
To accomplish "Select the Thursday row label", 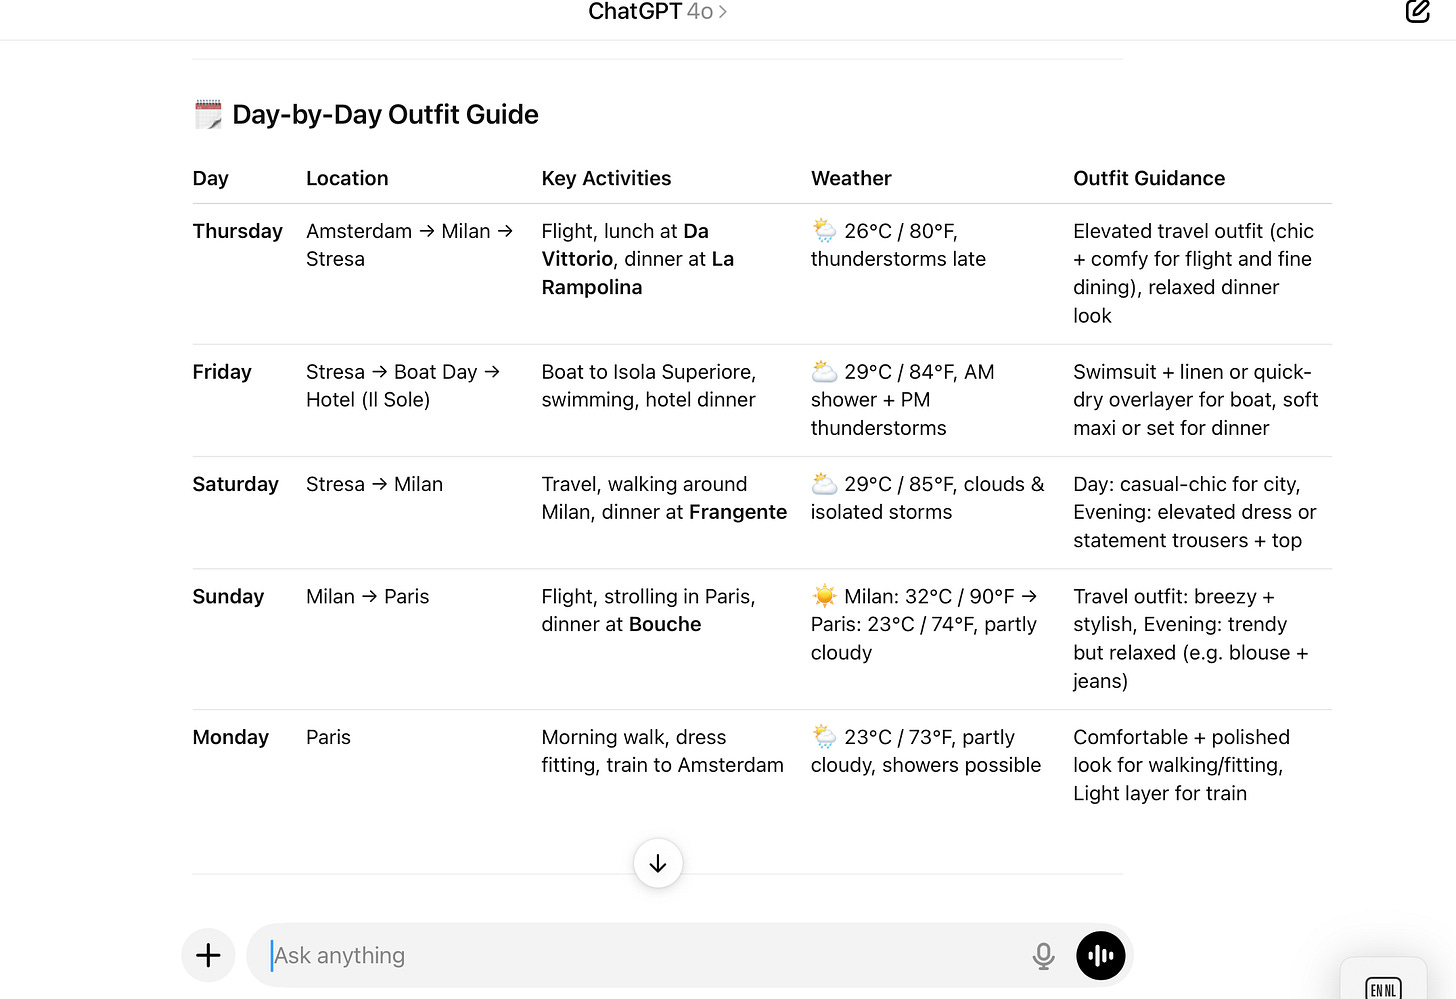I will (x=238, y=231).
